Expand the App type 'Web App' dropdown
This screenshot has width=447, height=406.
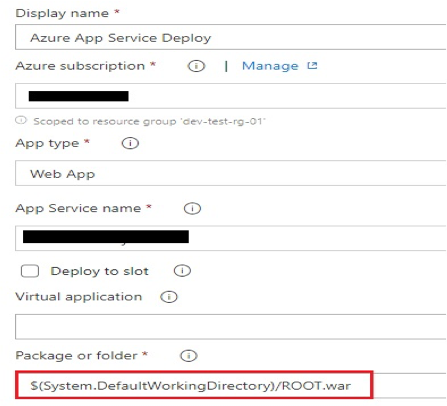point(231,173)
